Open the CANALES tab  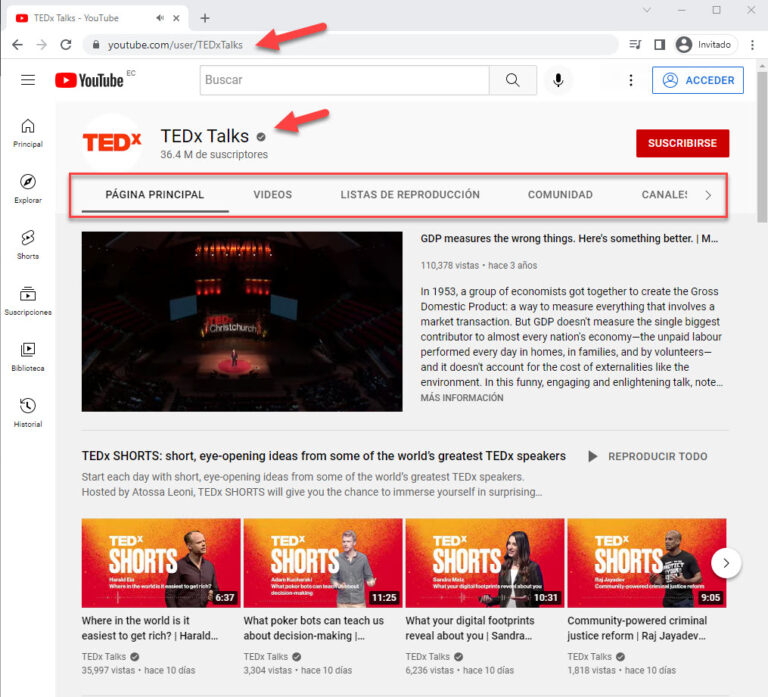(x=664, y=194)
